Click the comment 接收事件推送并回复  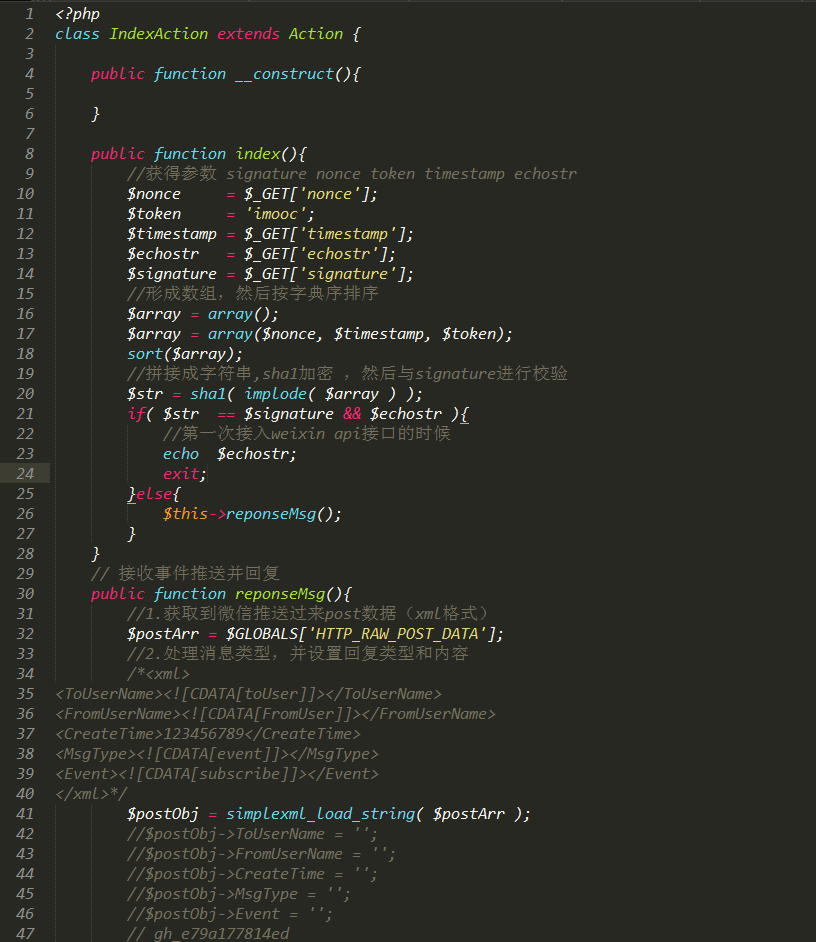click(x=185, y=574)
